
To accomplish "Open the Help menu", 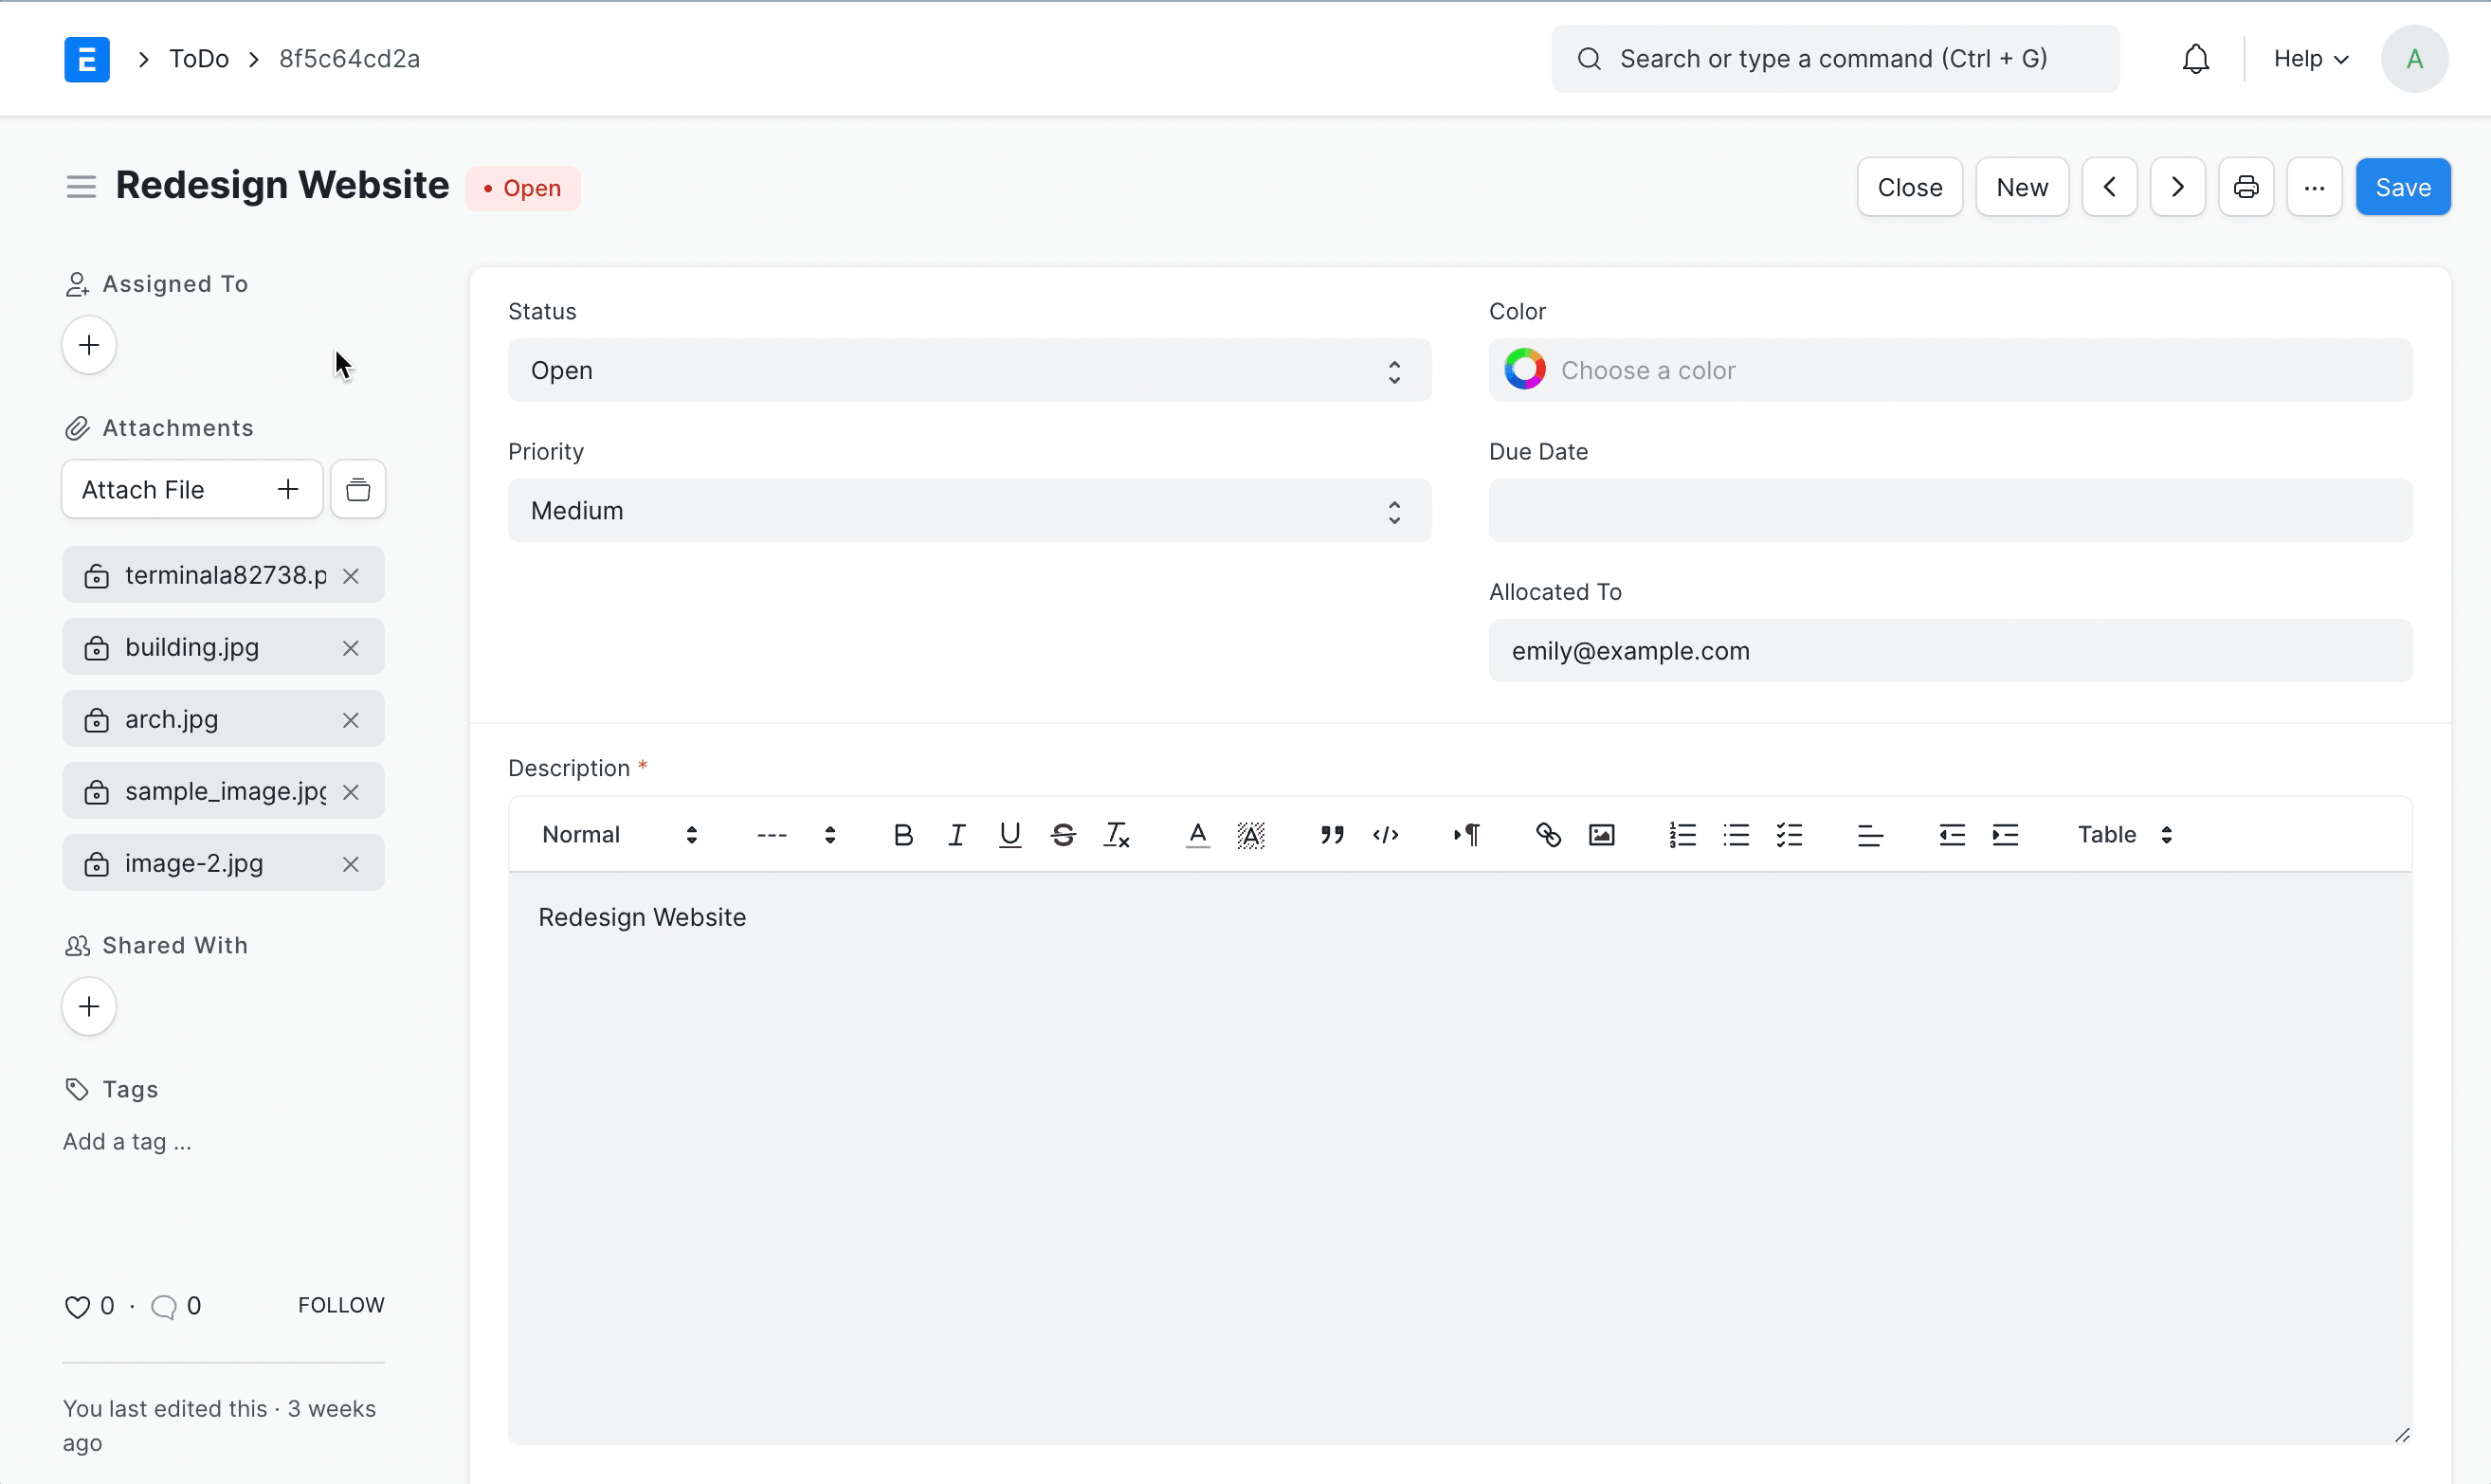I will (2310, 59).
